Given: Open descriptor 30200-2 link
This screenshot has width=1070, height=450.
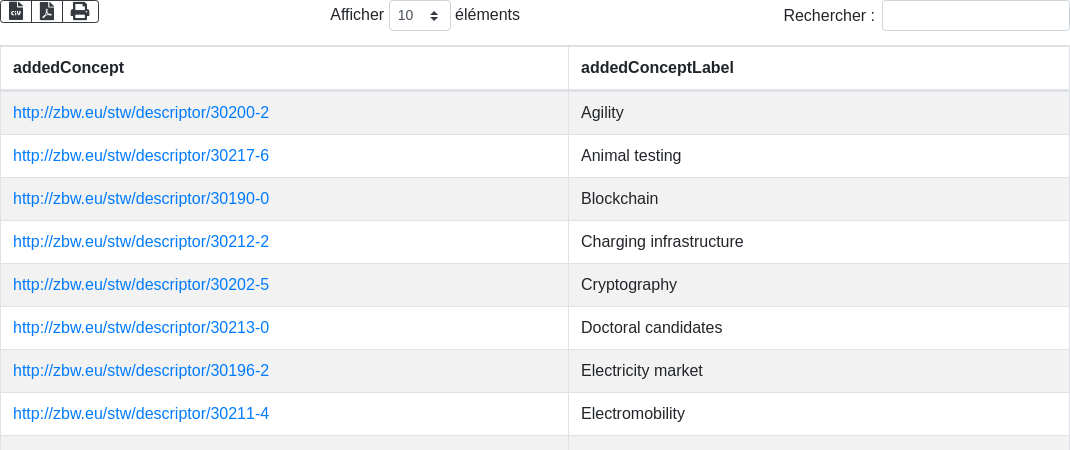Looking at the screenshot, I should click(141, 113).
